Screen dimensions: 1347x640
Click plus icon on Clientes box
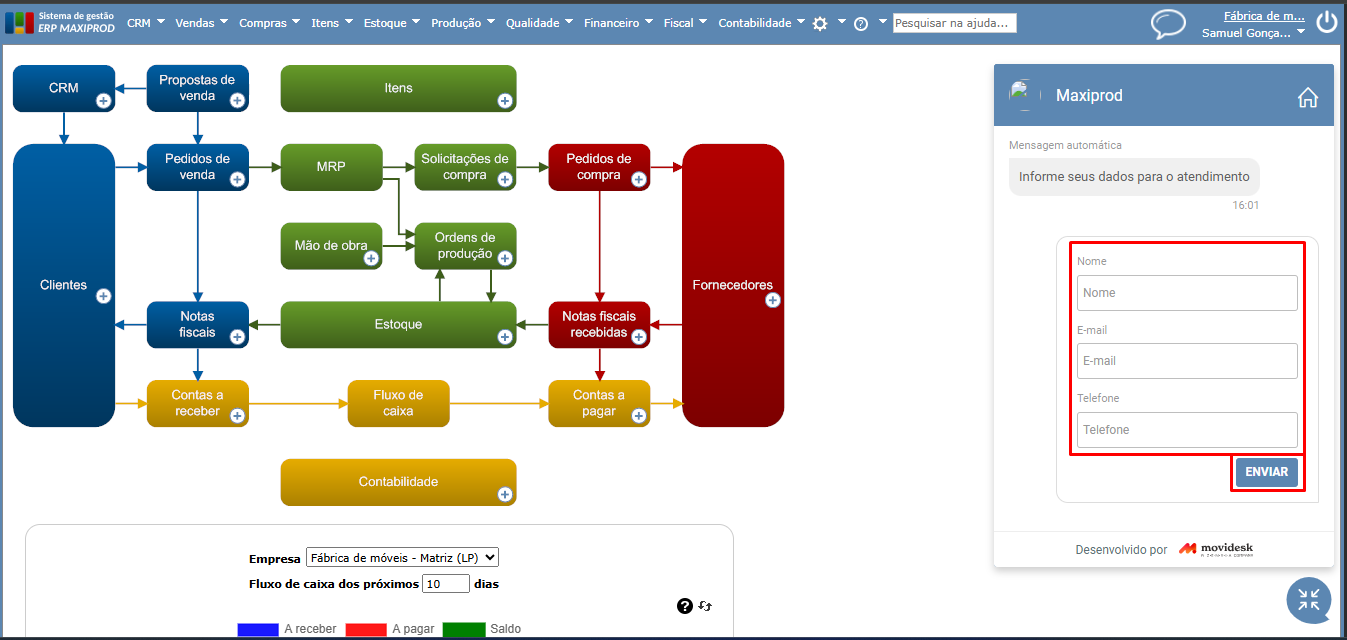tap(103, 296)
